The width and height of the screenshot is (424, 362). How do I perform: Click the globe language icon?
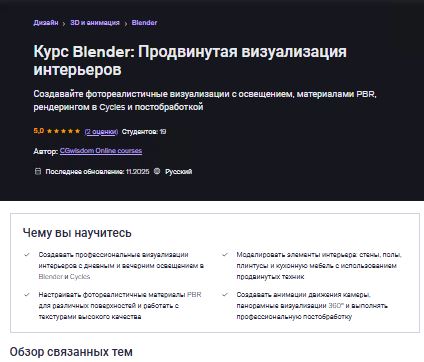click(157, 171)
